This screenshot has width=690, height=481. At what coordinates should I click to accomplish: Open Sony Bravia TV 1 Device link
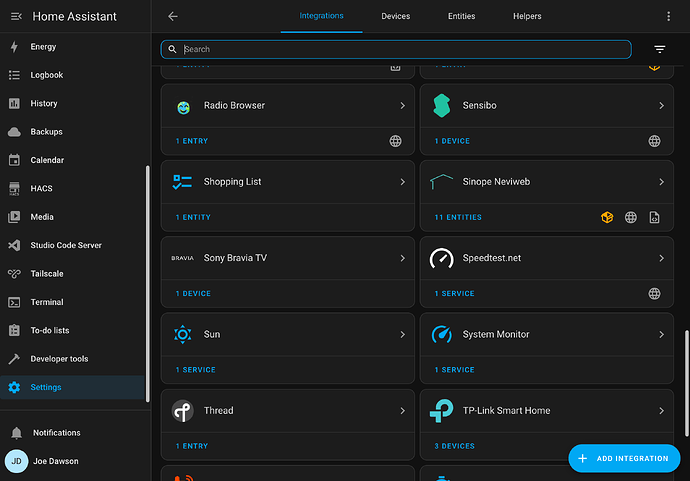point(193,294)
